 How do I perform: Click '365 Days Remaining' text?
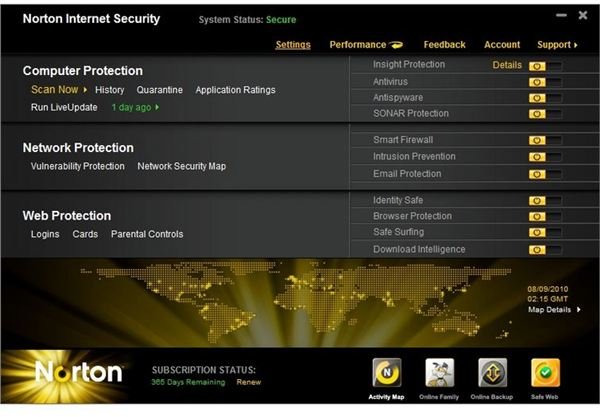[188, 382]
